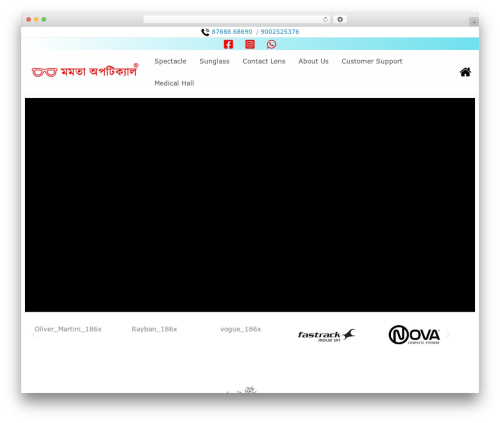Viewport: 500px width, 423px height.
Task: Open the Facebook social icon
Action: pos(228,44)
